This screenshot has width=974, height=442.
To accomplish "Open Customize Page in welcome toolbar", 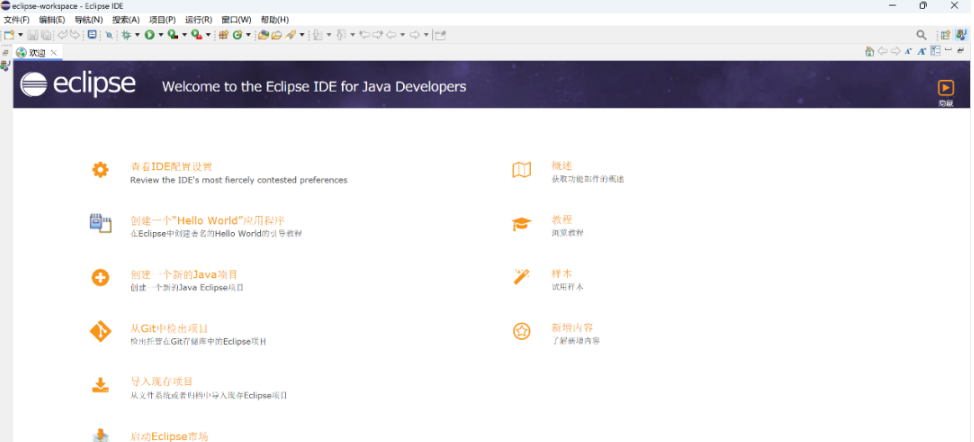I will (x=935, y=51).
